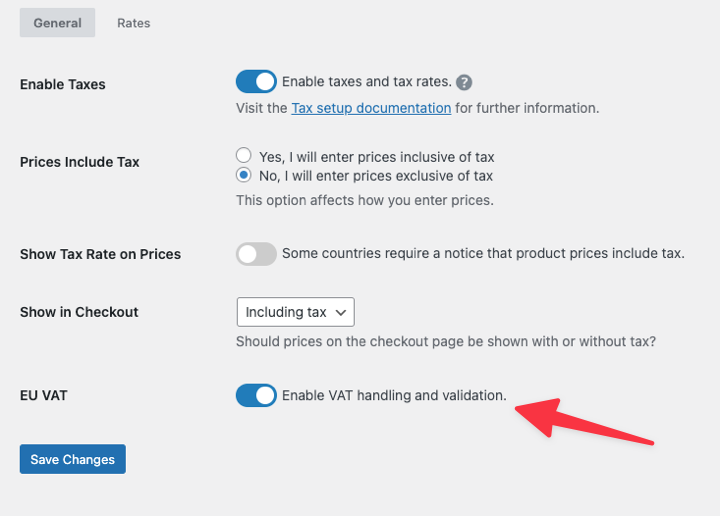Screen dimensions: 720x516
Task: Click the "Some countries require a notice" label
Action: coord(483,254)
